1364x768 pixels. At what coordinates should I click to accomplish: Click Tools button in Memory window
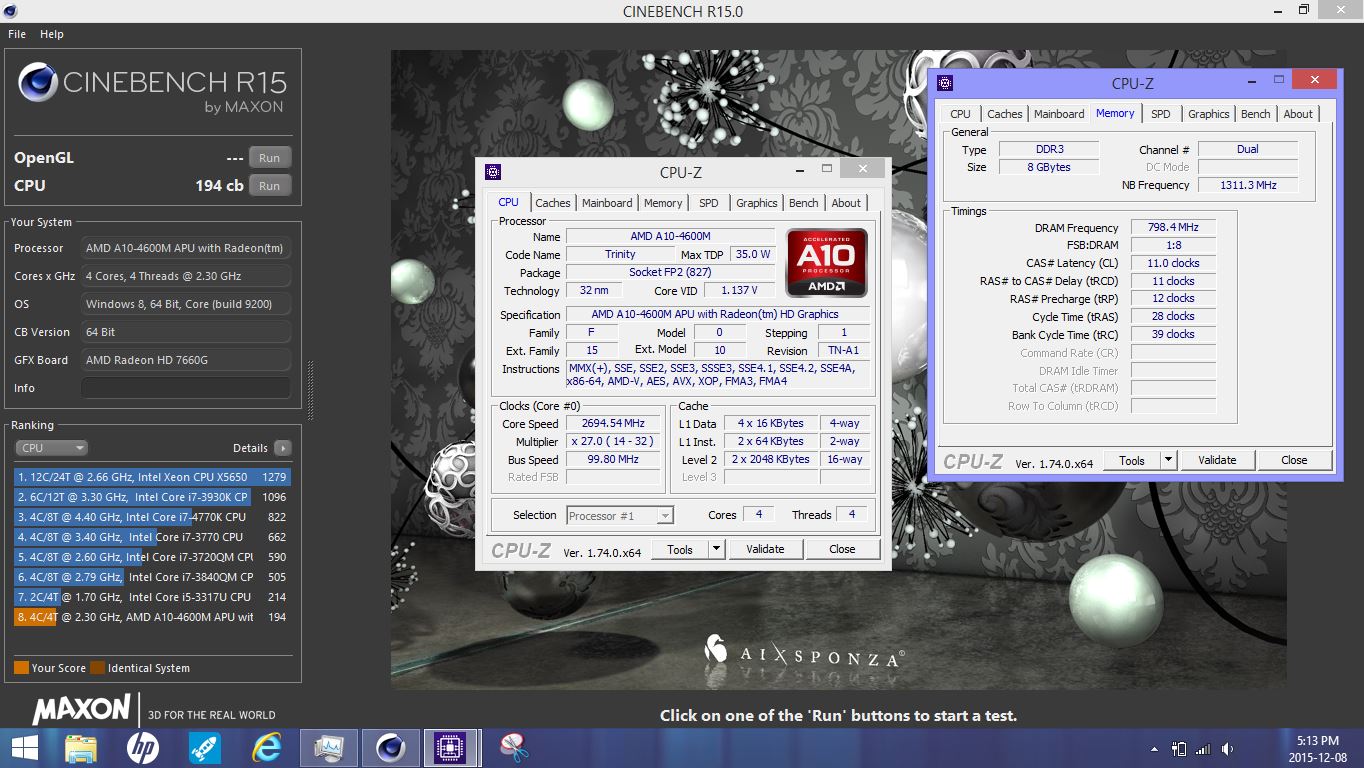point(1132,460)
